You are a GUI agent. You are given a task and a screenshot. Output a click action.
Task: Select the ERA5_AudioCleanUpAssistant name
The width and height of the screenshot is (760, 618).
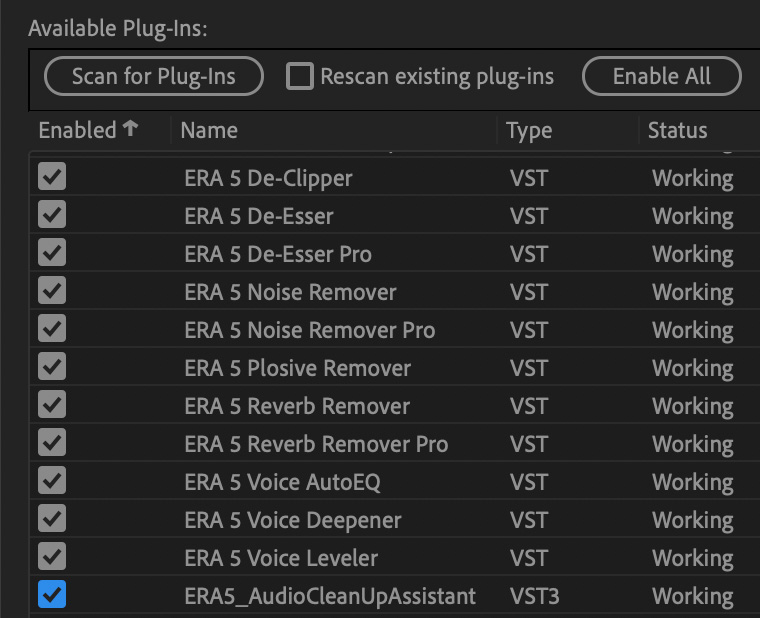click(x=330, y=597)
